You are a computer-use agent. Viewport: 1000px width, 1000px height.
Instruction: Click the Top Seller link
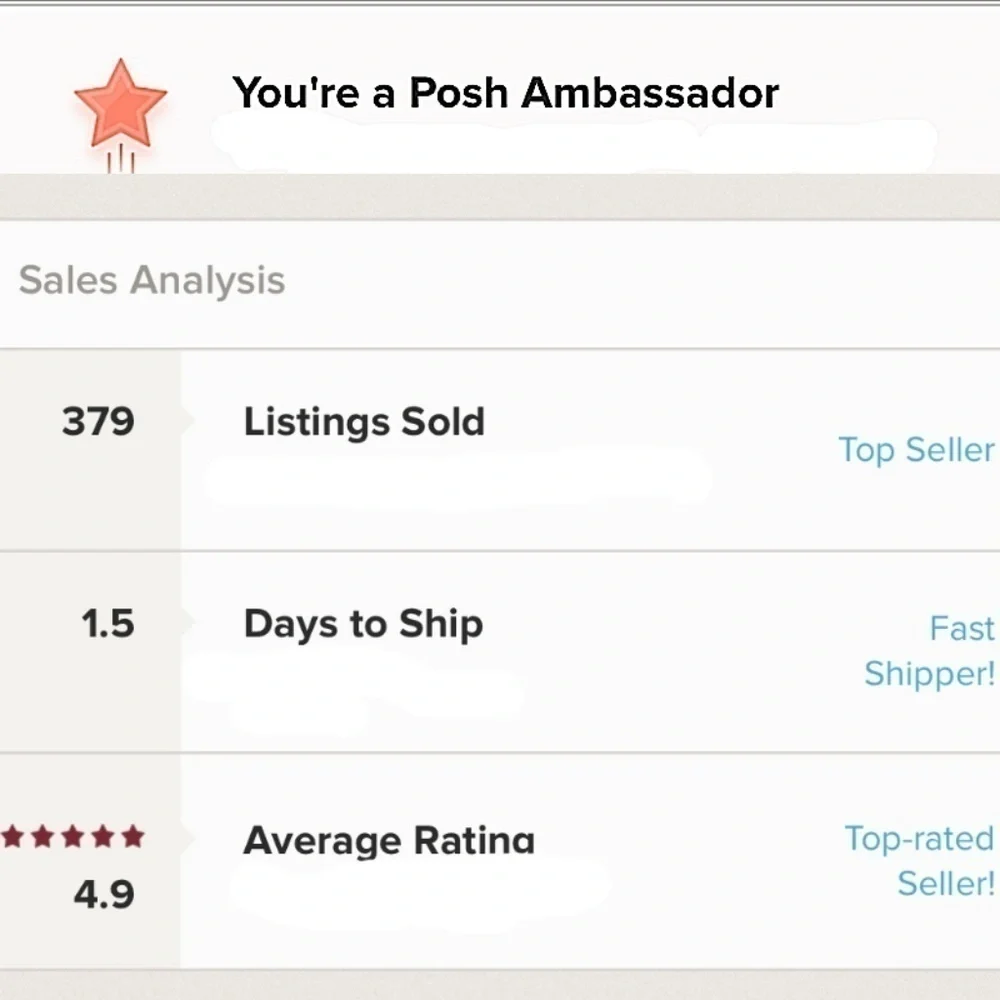pyautogui.click(x=916, y=450)
